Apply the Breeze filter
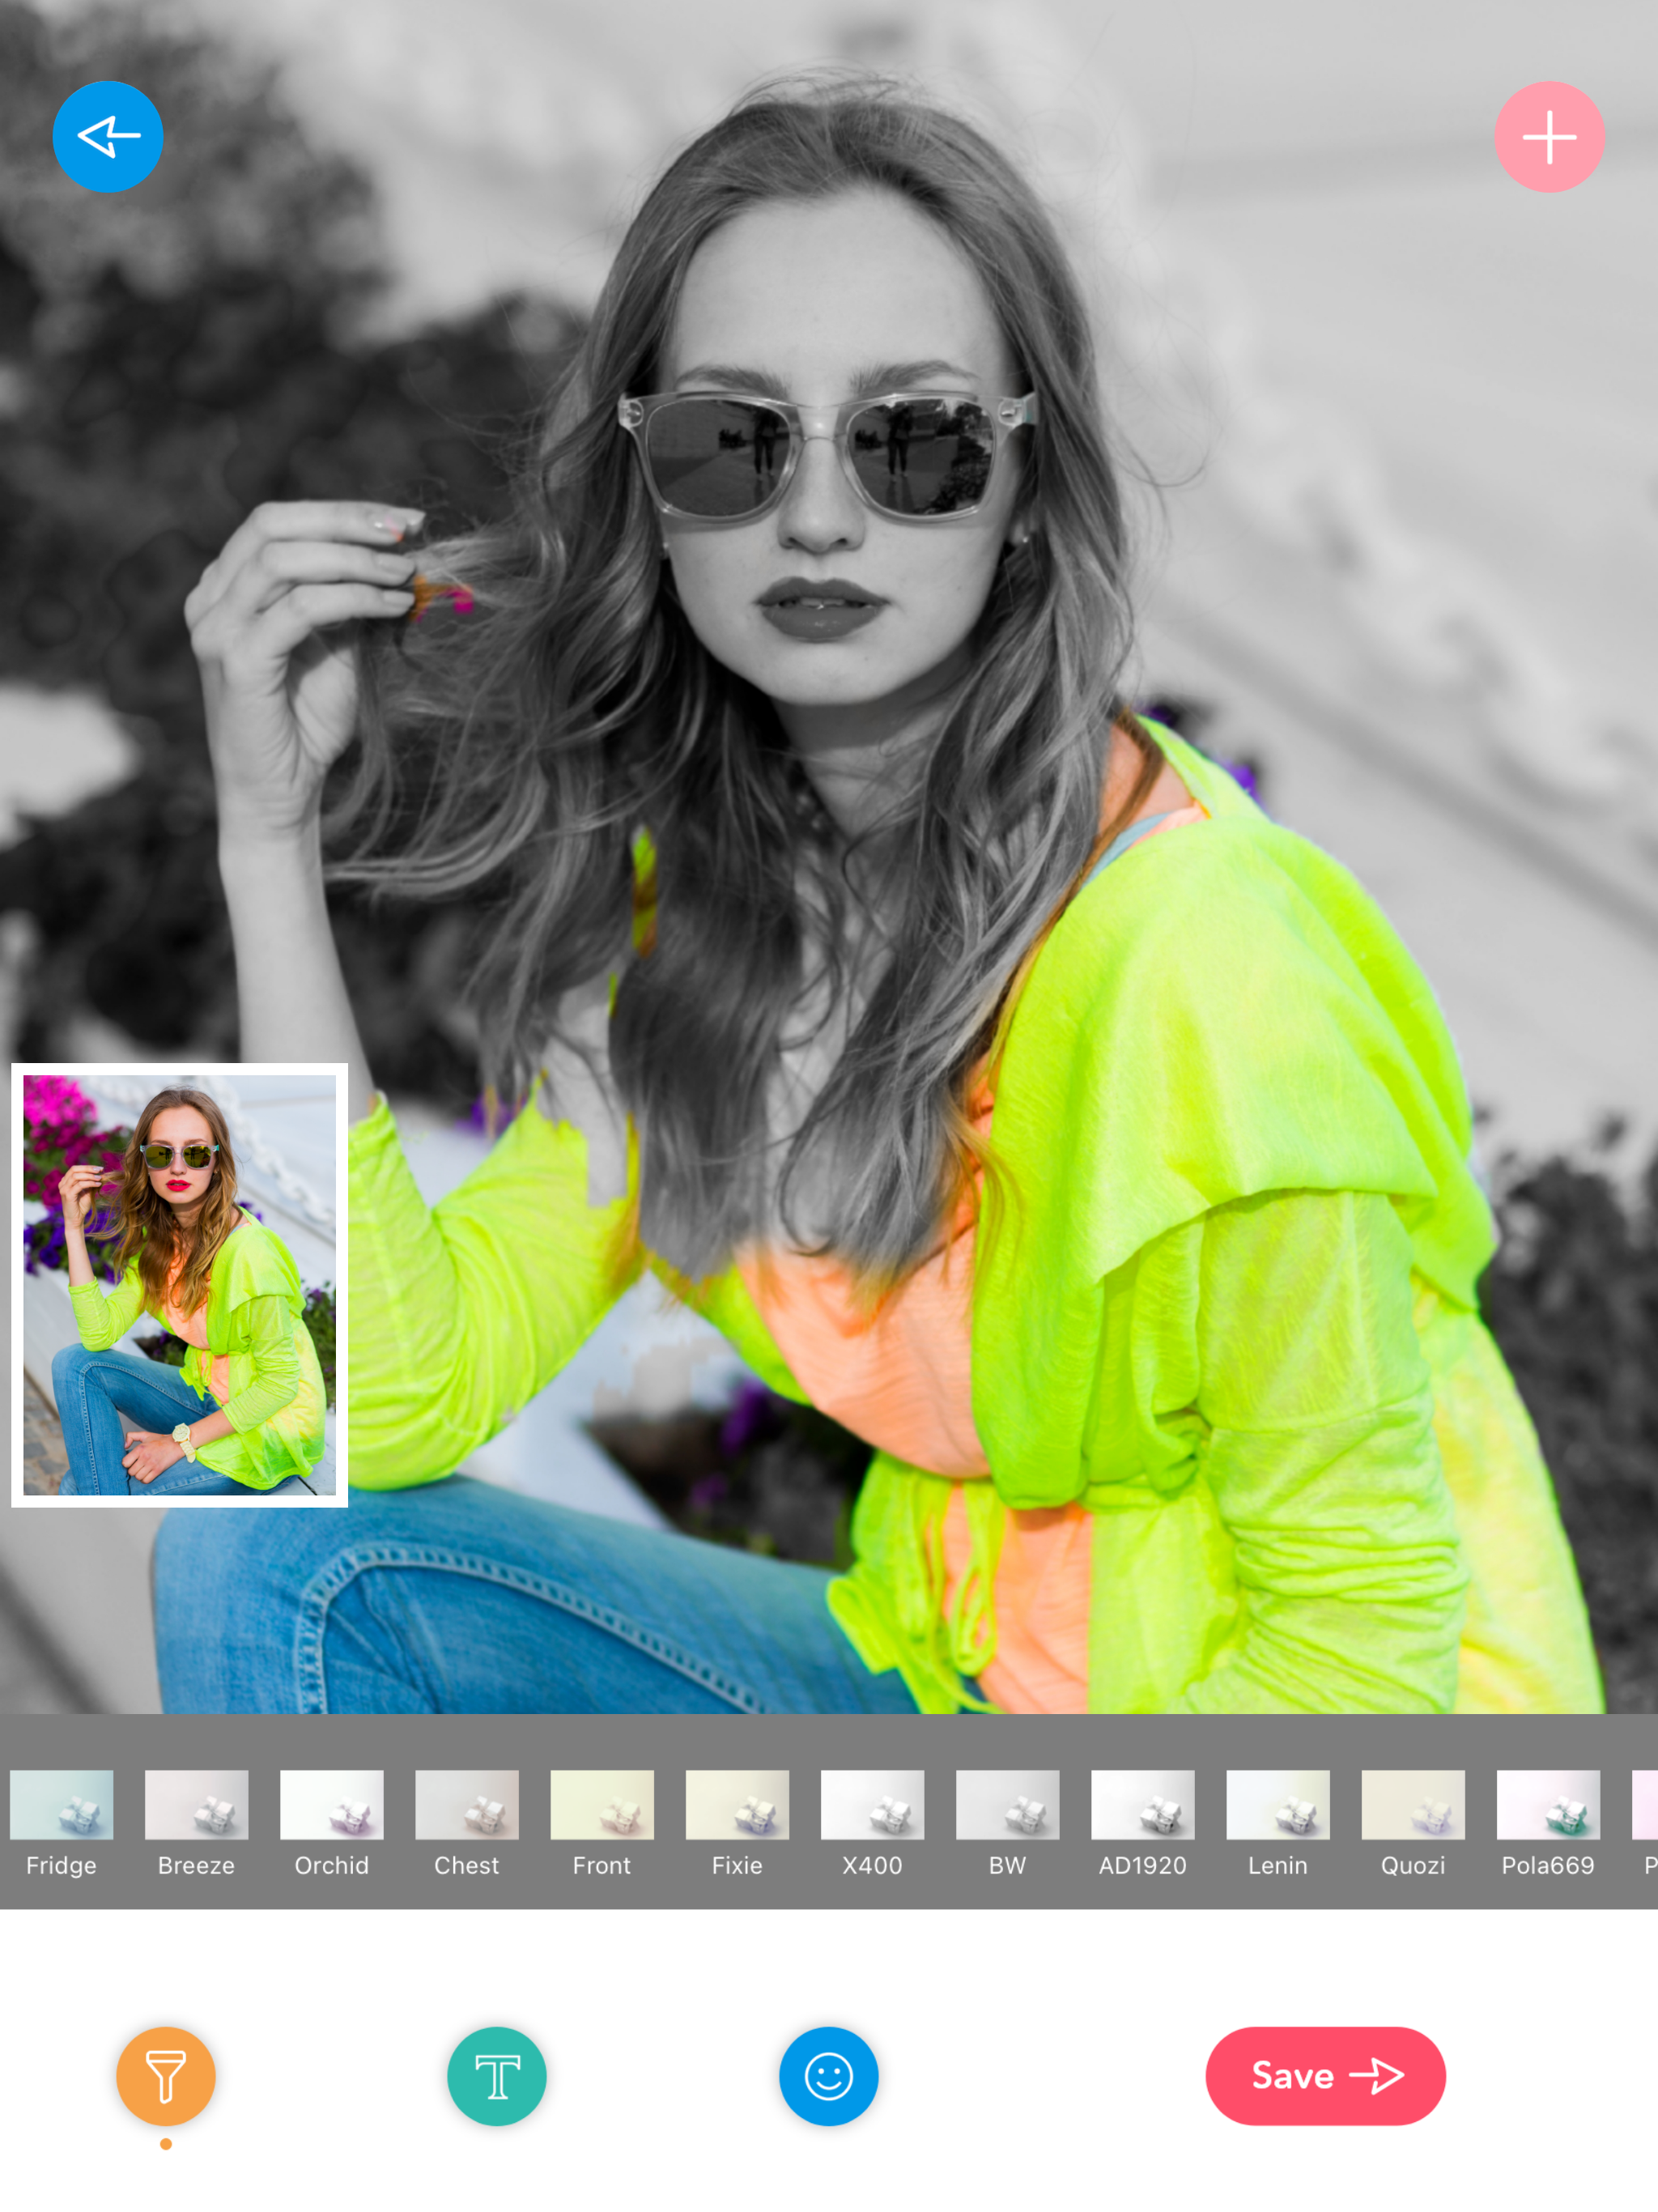The height and width of the screenshot is (2212, 1658). coord(197,1805)
